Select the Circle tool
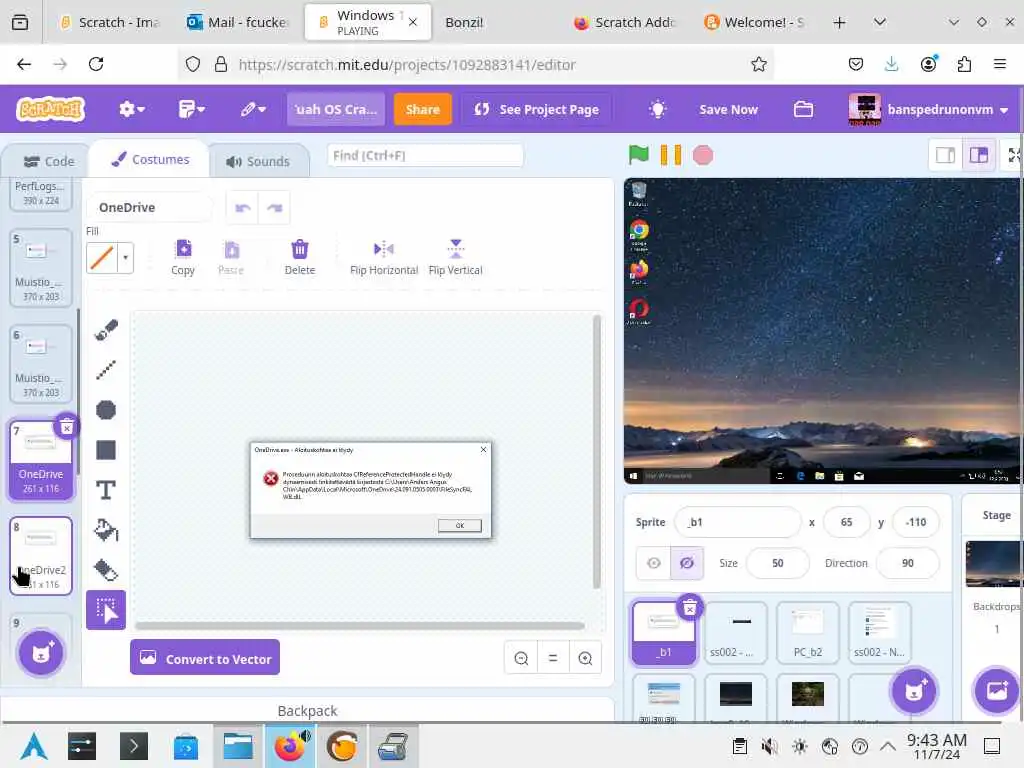This screenshot has width=1024, height=768. click(x=106, y=410)
